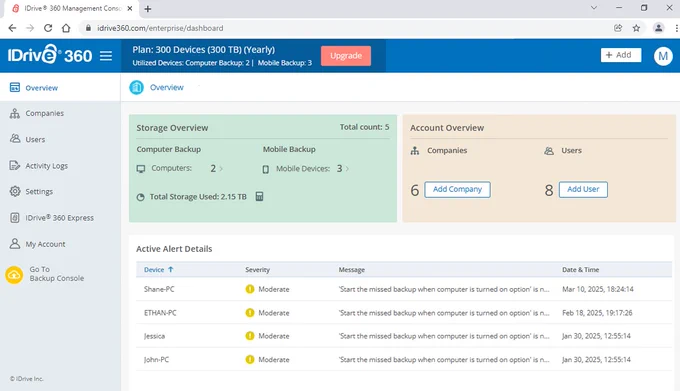Click the My Account person icon
Screen dimensions: 680x391
15,244
